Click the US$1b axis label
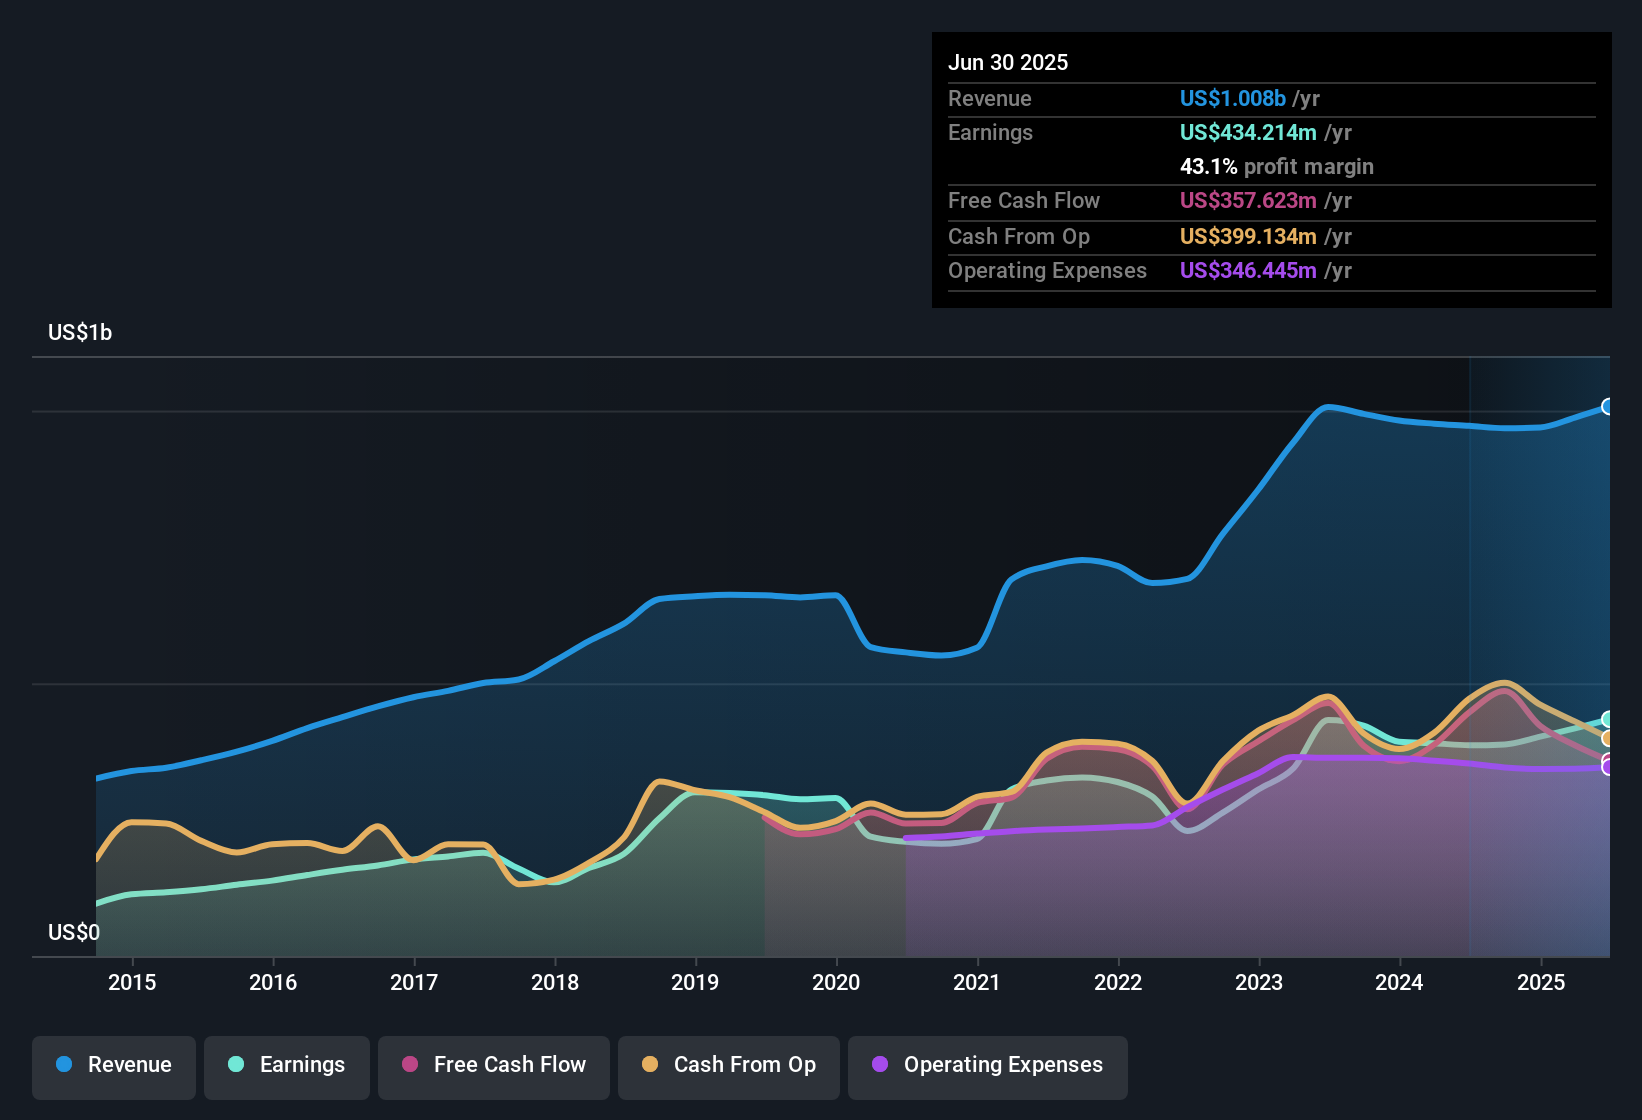 (x=80, y=332)
